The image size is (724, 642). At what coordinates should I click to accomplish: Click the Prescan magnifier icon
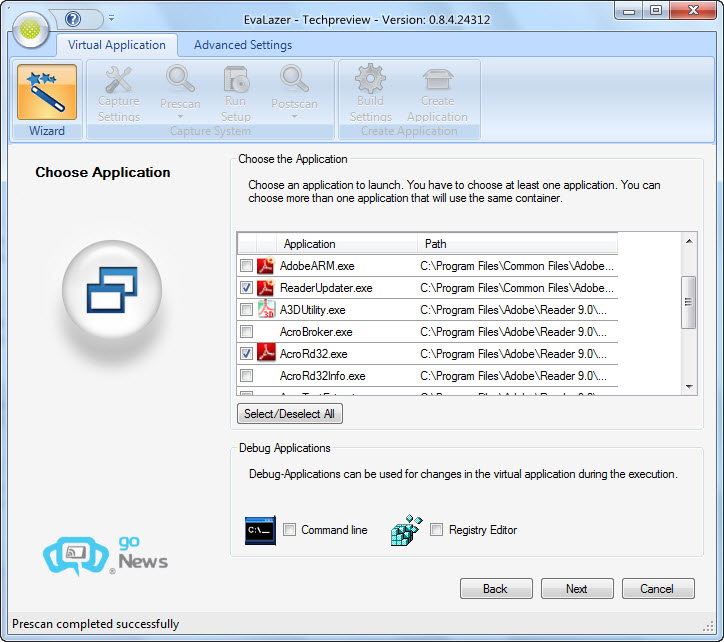(180, 79)
